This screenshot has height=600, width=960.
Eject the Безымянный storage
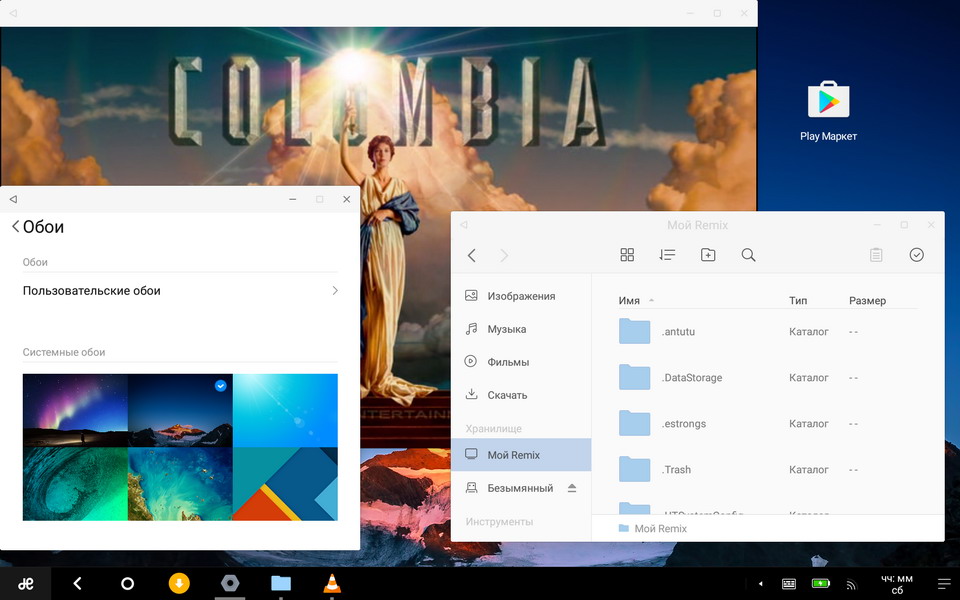[572, 488]
